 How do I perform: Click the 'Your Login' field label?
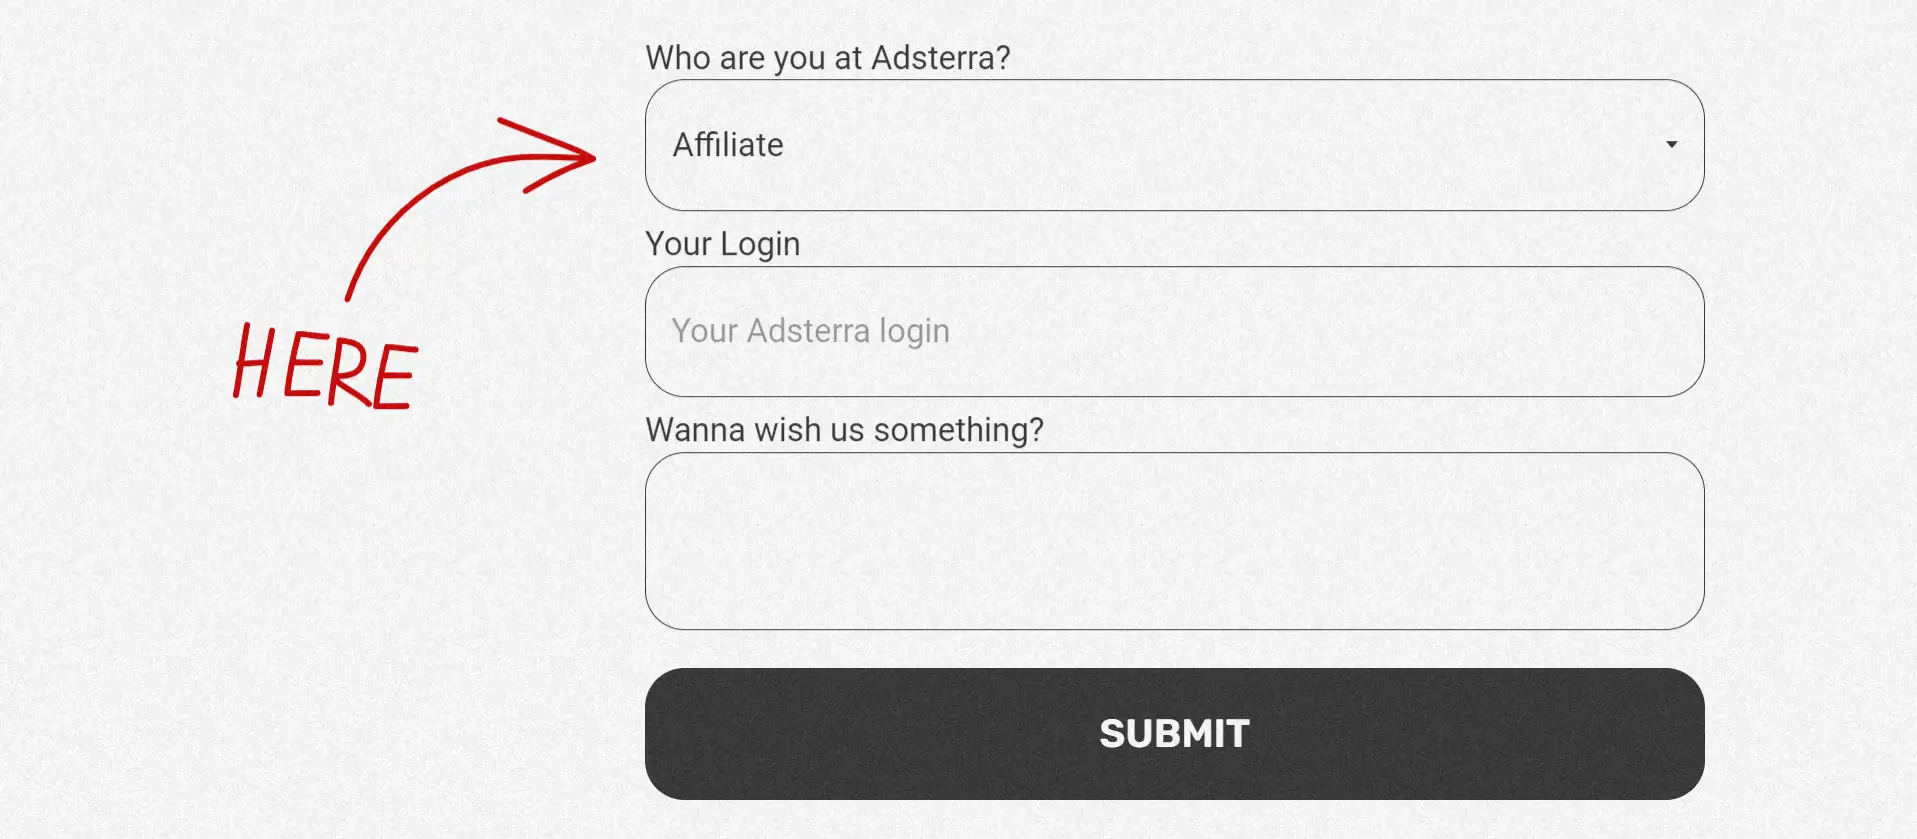pos(723,244)
